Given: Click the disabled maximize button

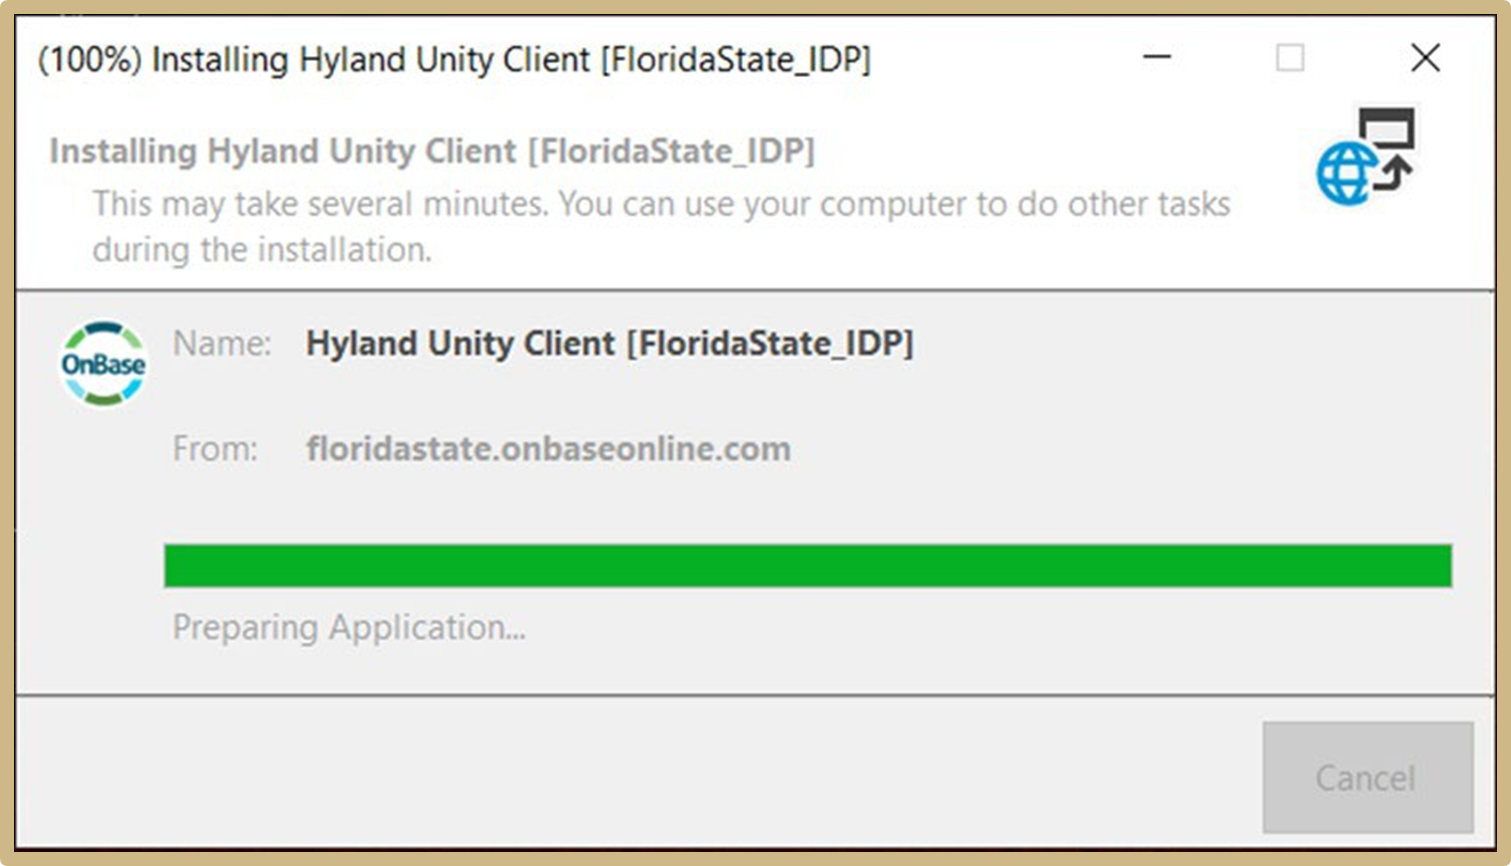Looking at the screenshot, I should point(1290,58).
